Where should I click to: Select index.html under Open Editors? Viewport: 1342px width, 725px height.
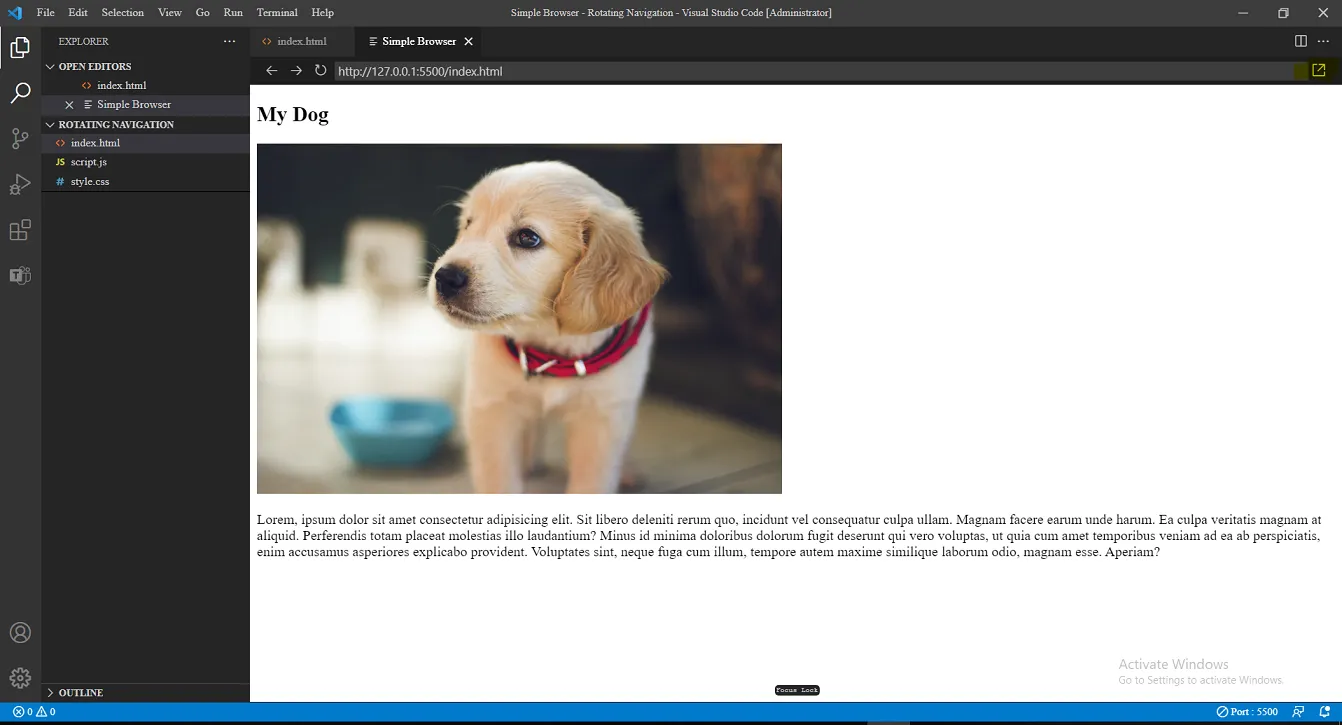145,86
